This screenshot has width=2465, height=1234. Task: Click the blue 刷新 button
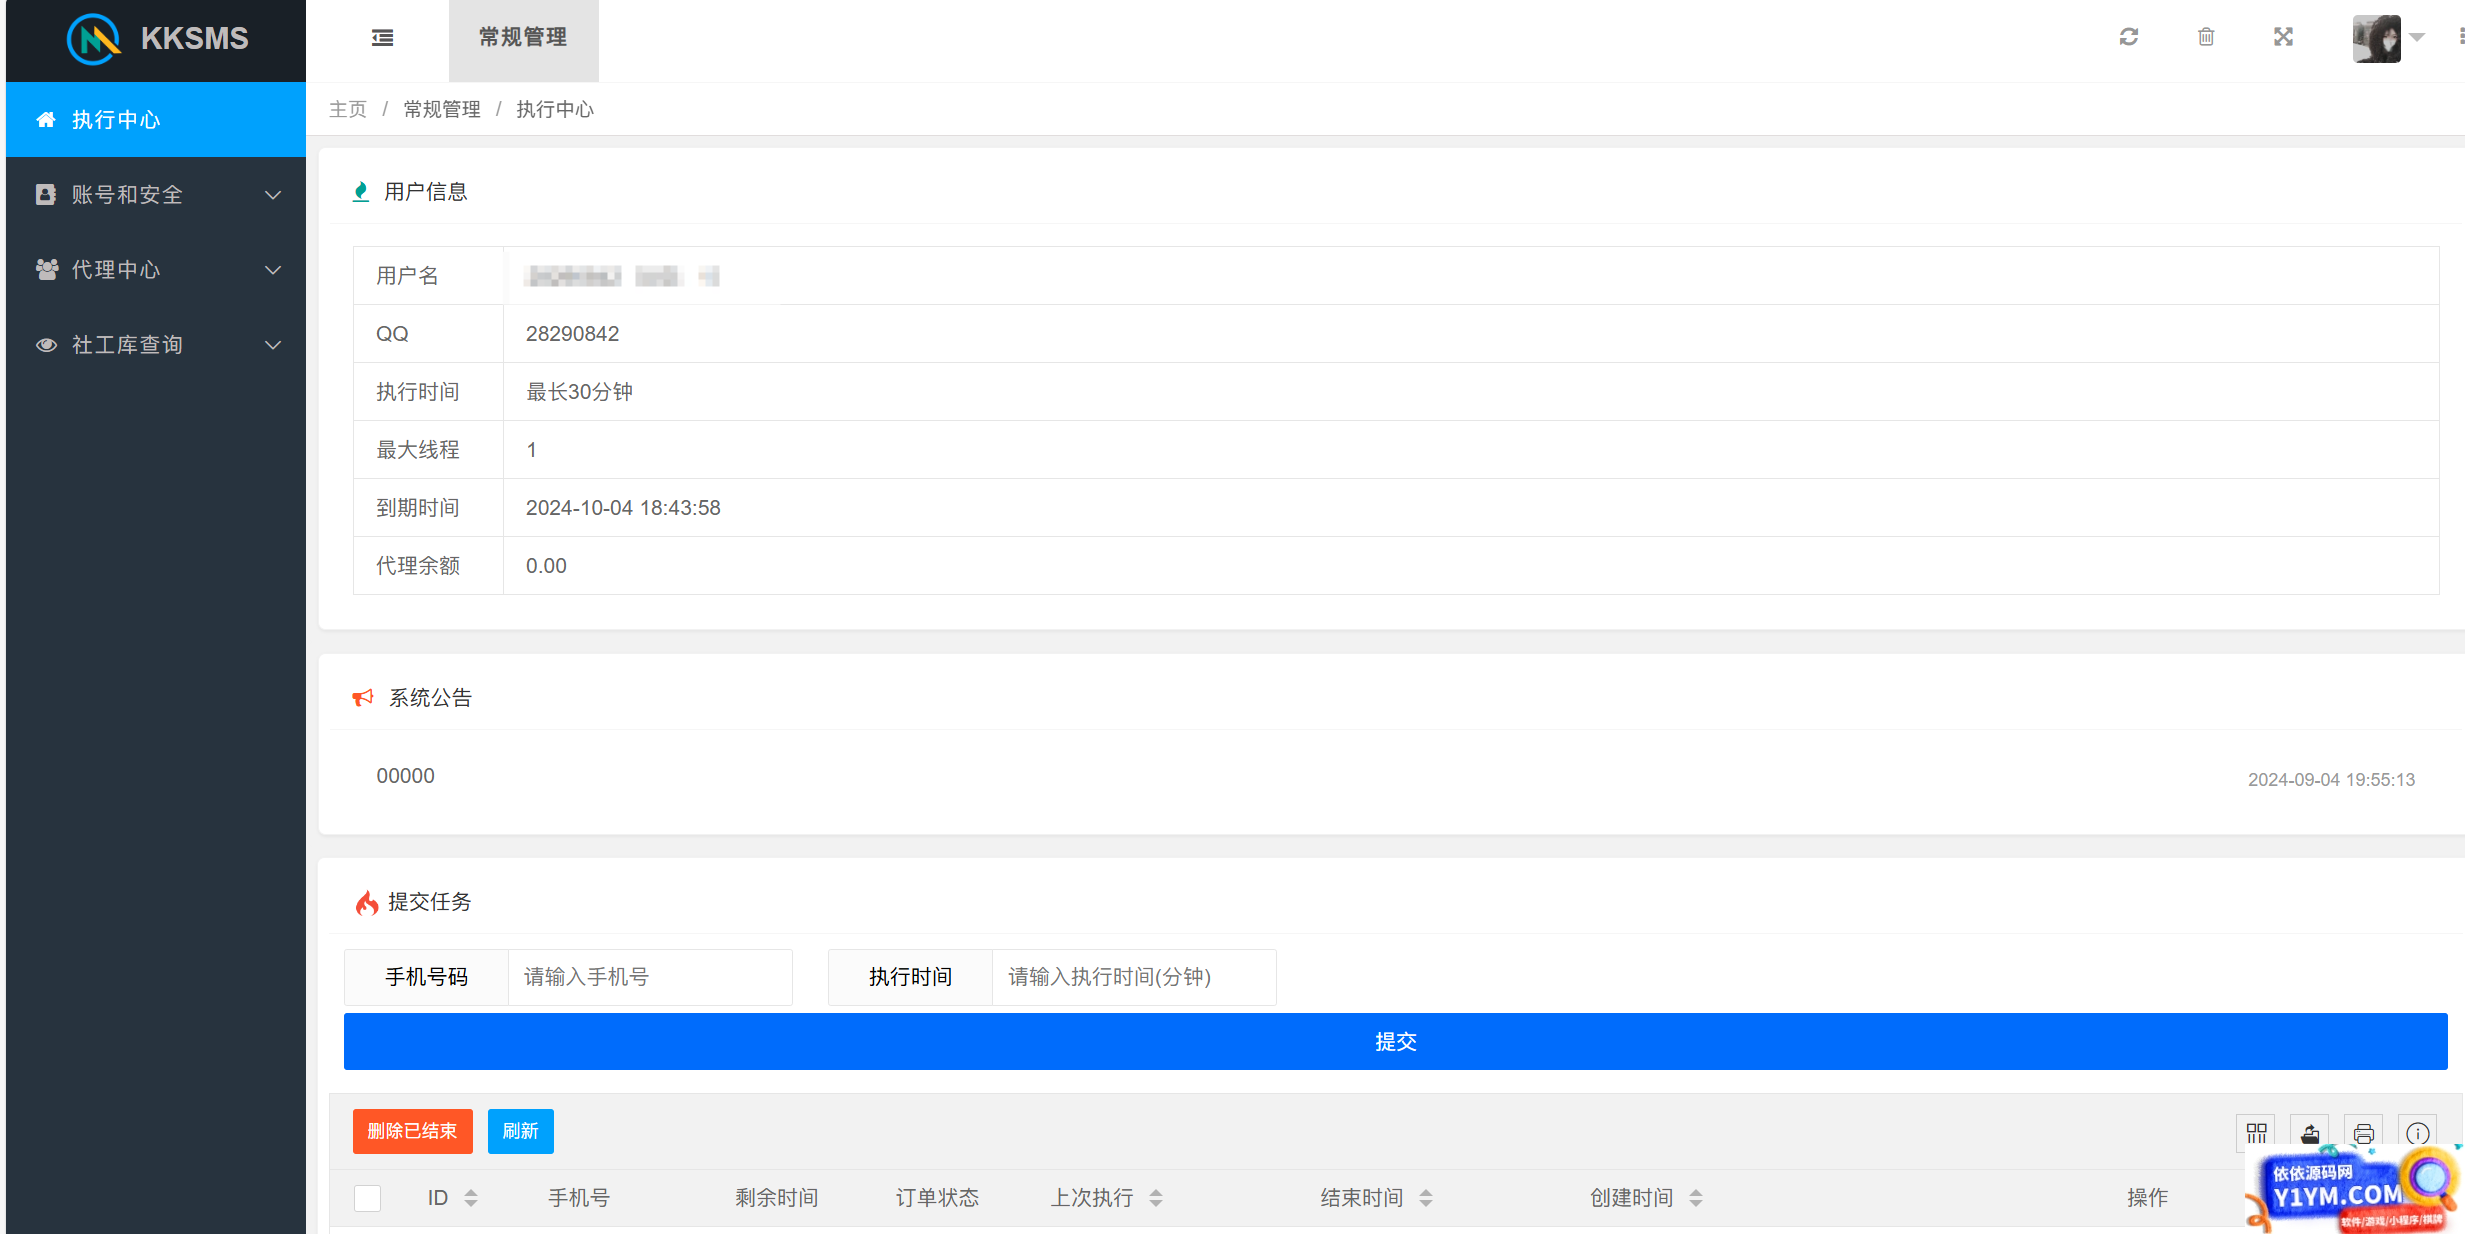click(x=520, y=1131)
